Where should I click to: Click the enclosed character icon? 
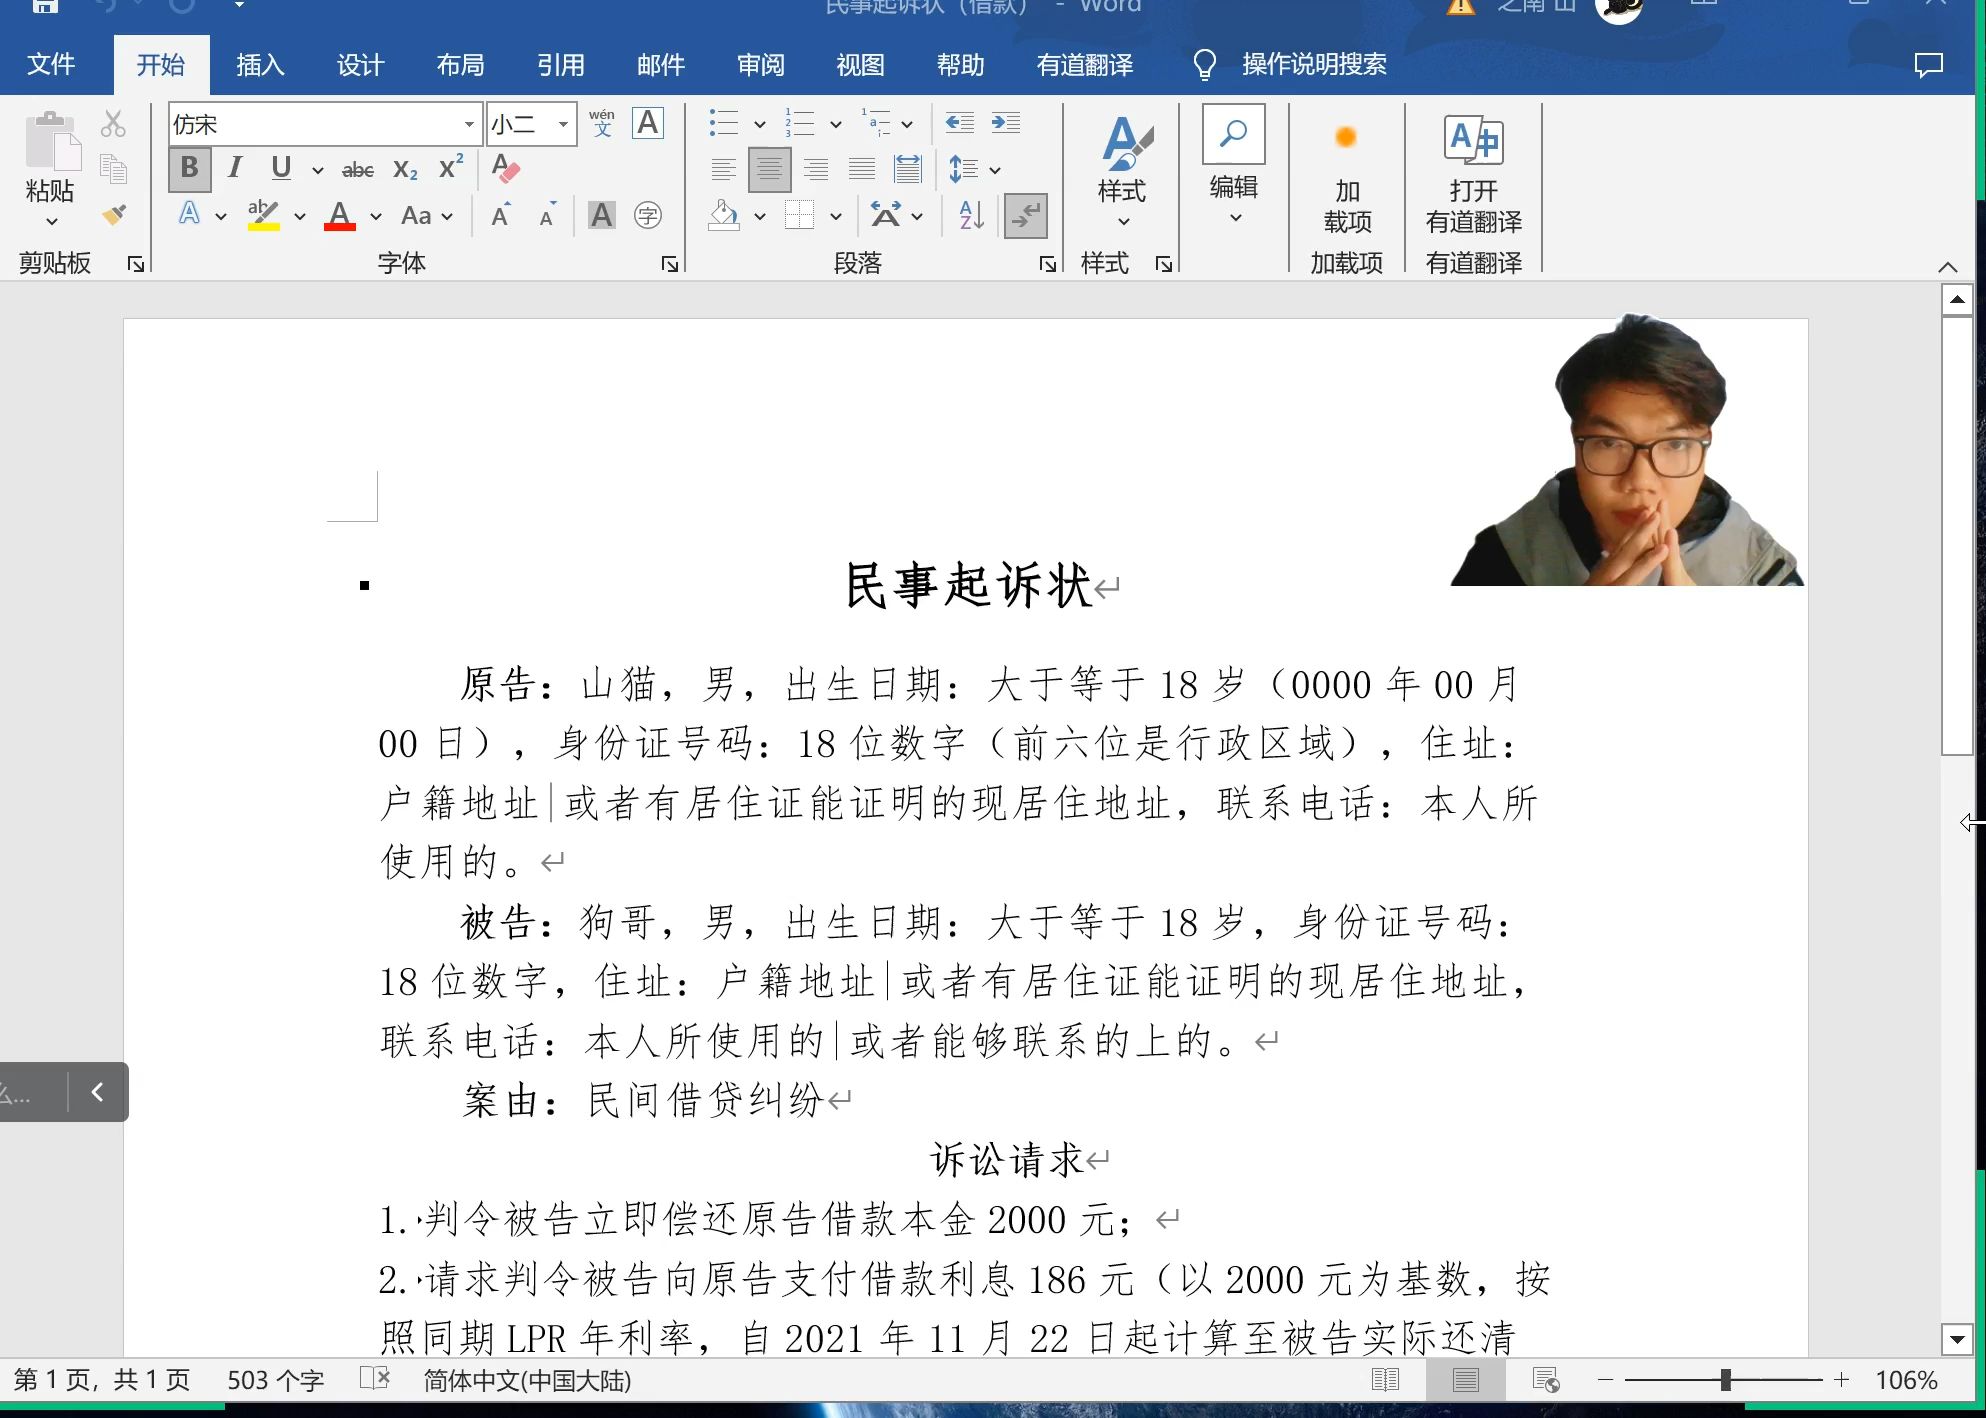click(x=648, y=215)
